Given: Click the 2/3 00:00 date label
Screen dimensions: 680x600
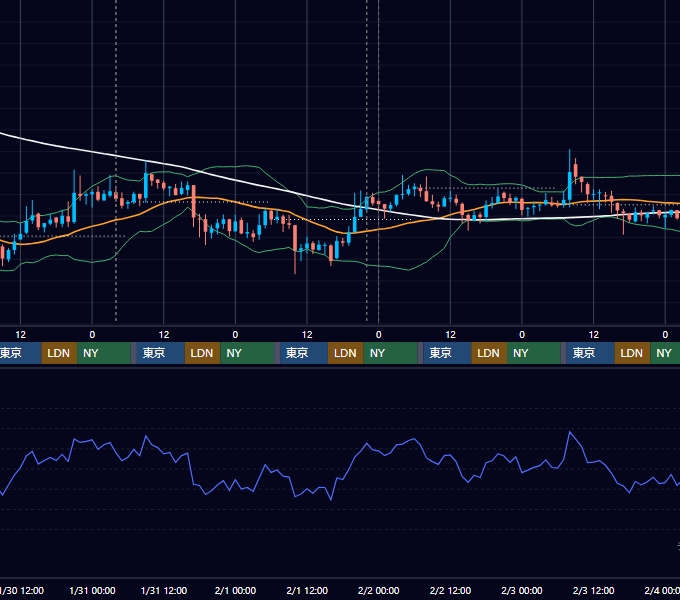Looking at the screenshot, I should (x=522, y=590).
